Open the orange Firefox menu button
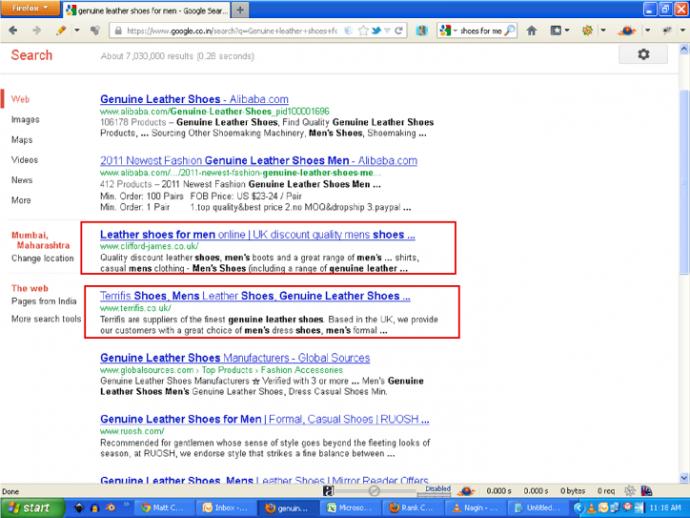Screen dimensions: 690x518 (x=30, y=8)
